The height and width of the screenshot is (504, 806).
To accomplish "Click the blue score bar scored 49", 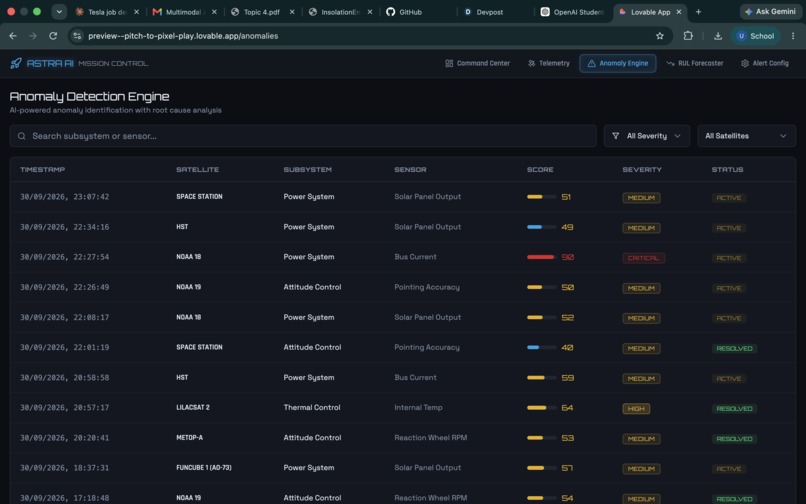I will pos(541,227).
